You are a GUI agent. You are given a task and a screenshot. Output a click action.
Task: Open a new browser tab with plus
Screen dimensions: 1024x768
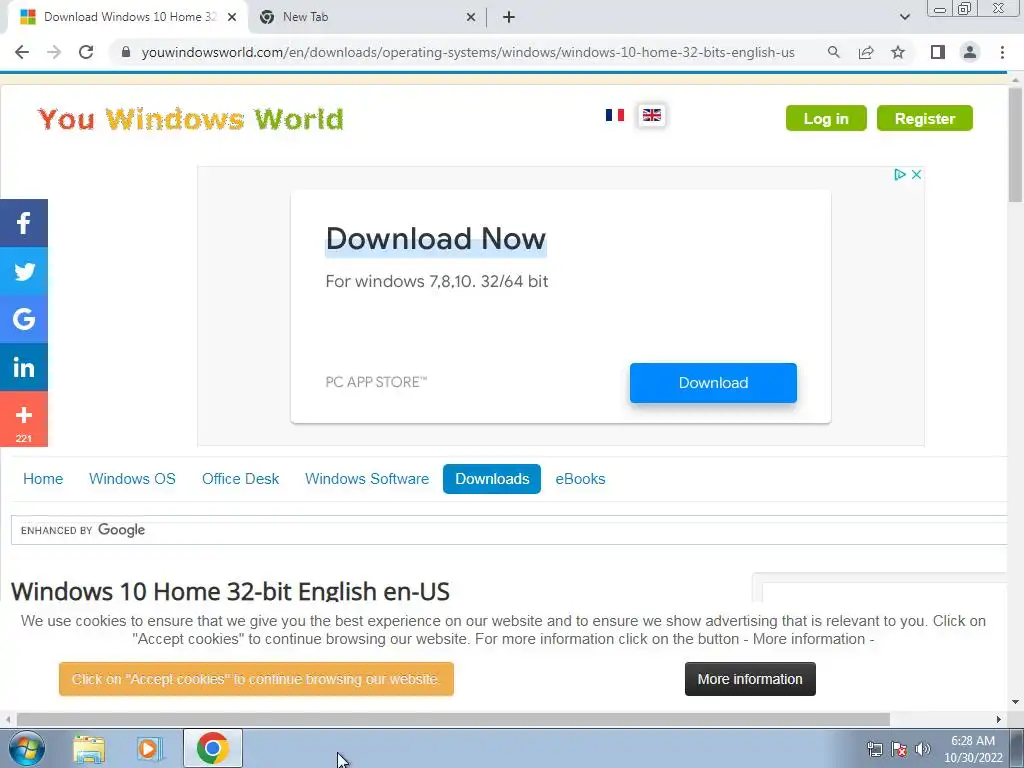[509, 17]
